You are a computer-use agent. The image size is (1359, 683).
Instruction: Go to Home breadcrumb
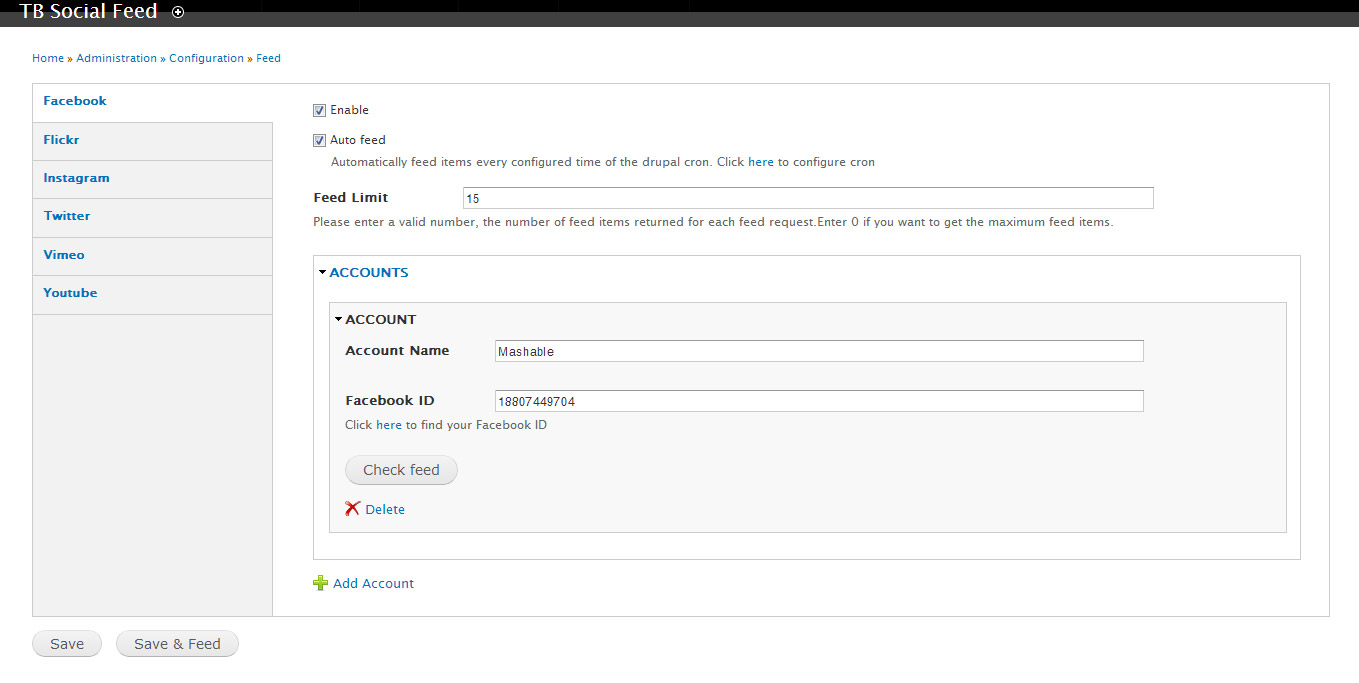click(48, 58)
